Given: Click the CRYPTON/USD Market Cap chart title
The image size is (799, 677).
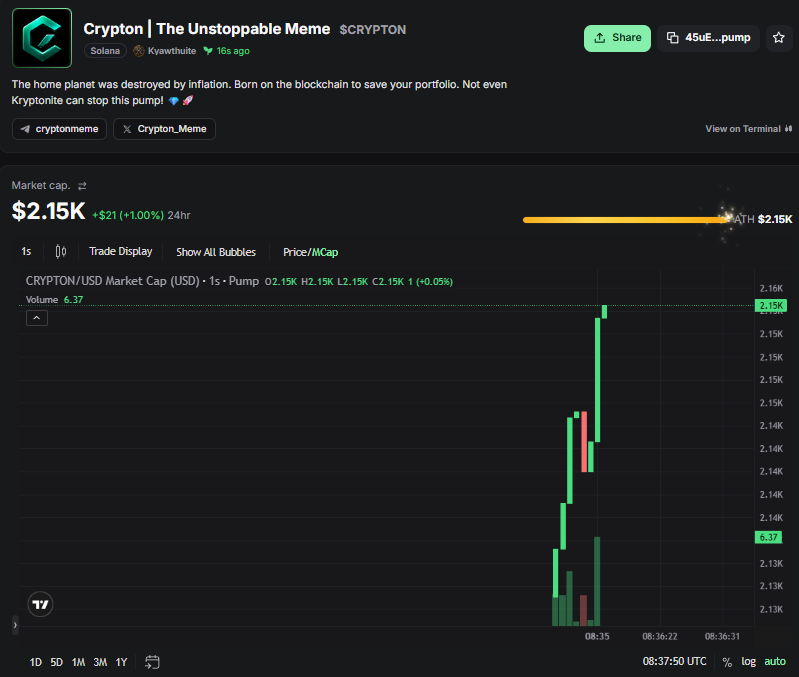Looking at the screenshot, I should pos(142,281).
